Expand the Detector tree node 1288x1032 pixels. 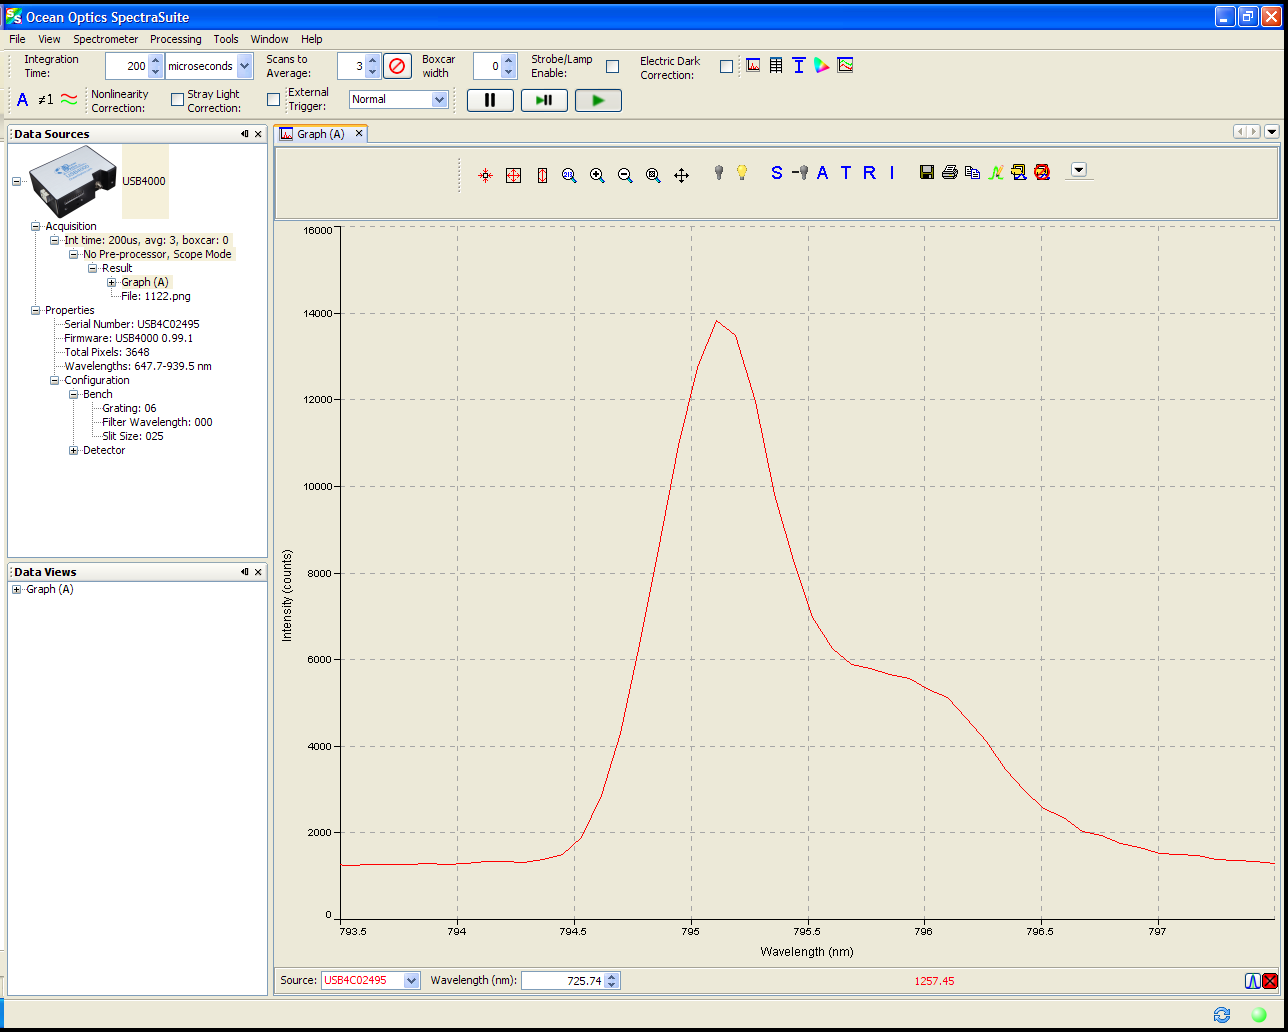point(74,450)
